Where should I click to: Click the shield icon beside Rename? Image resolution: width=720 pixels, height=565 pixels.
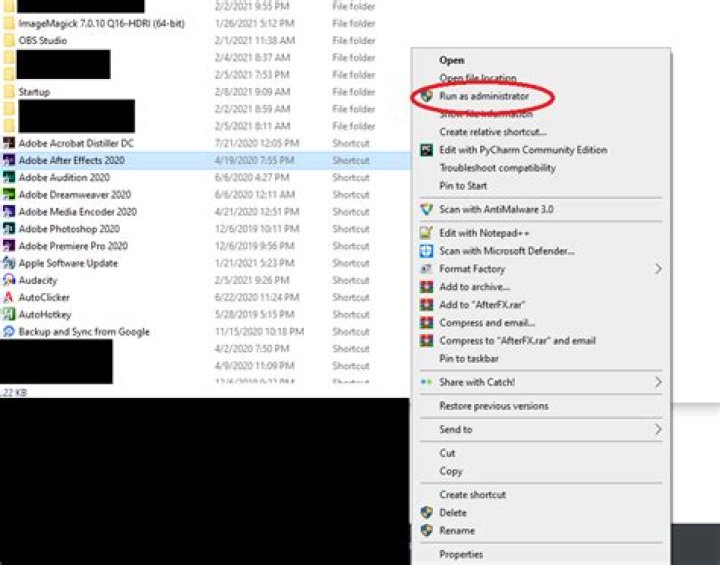[427, 531]
